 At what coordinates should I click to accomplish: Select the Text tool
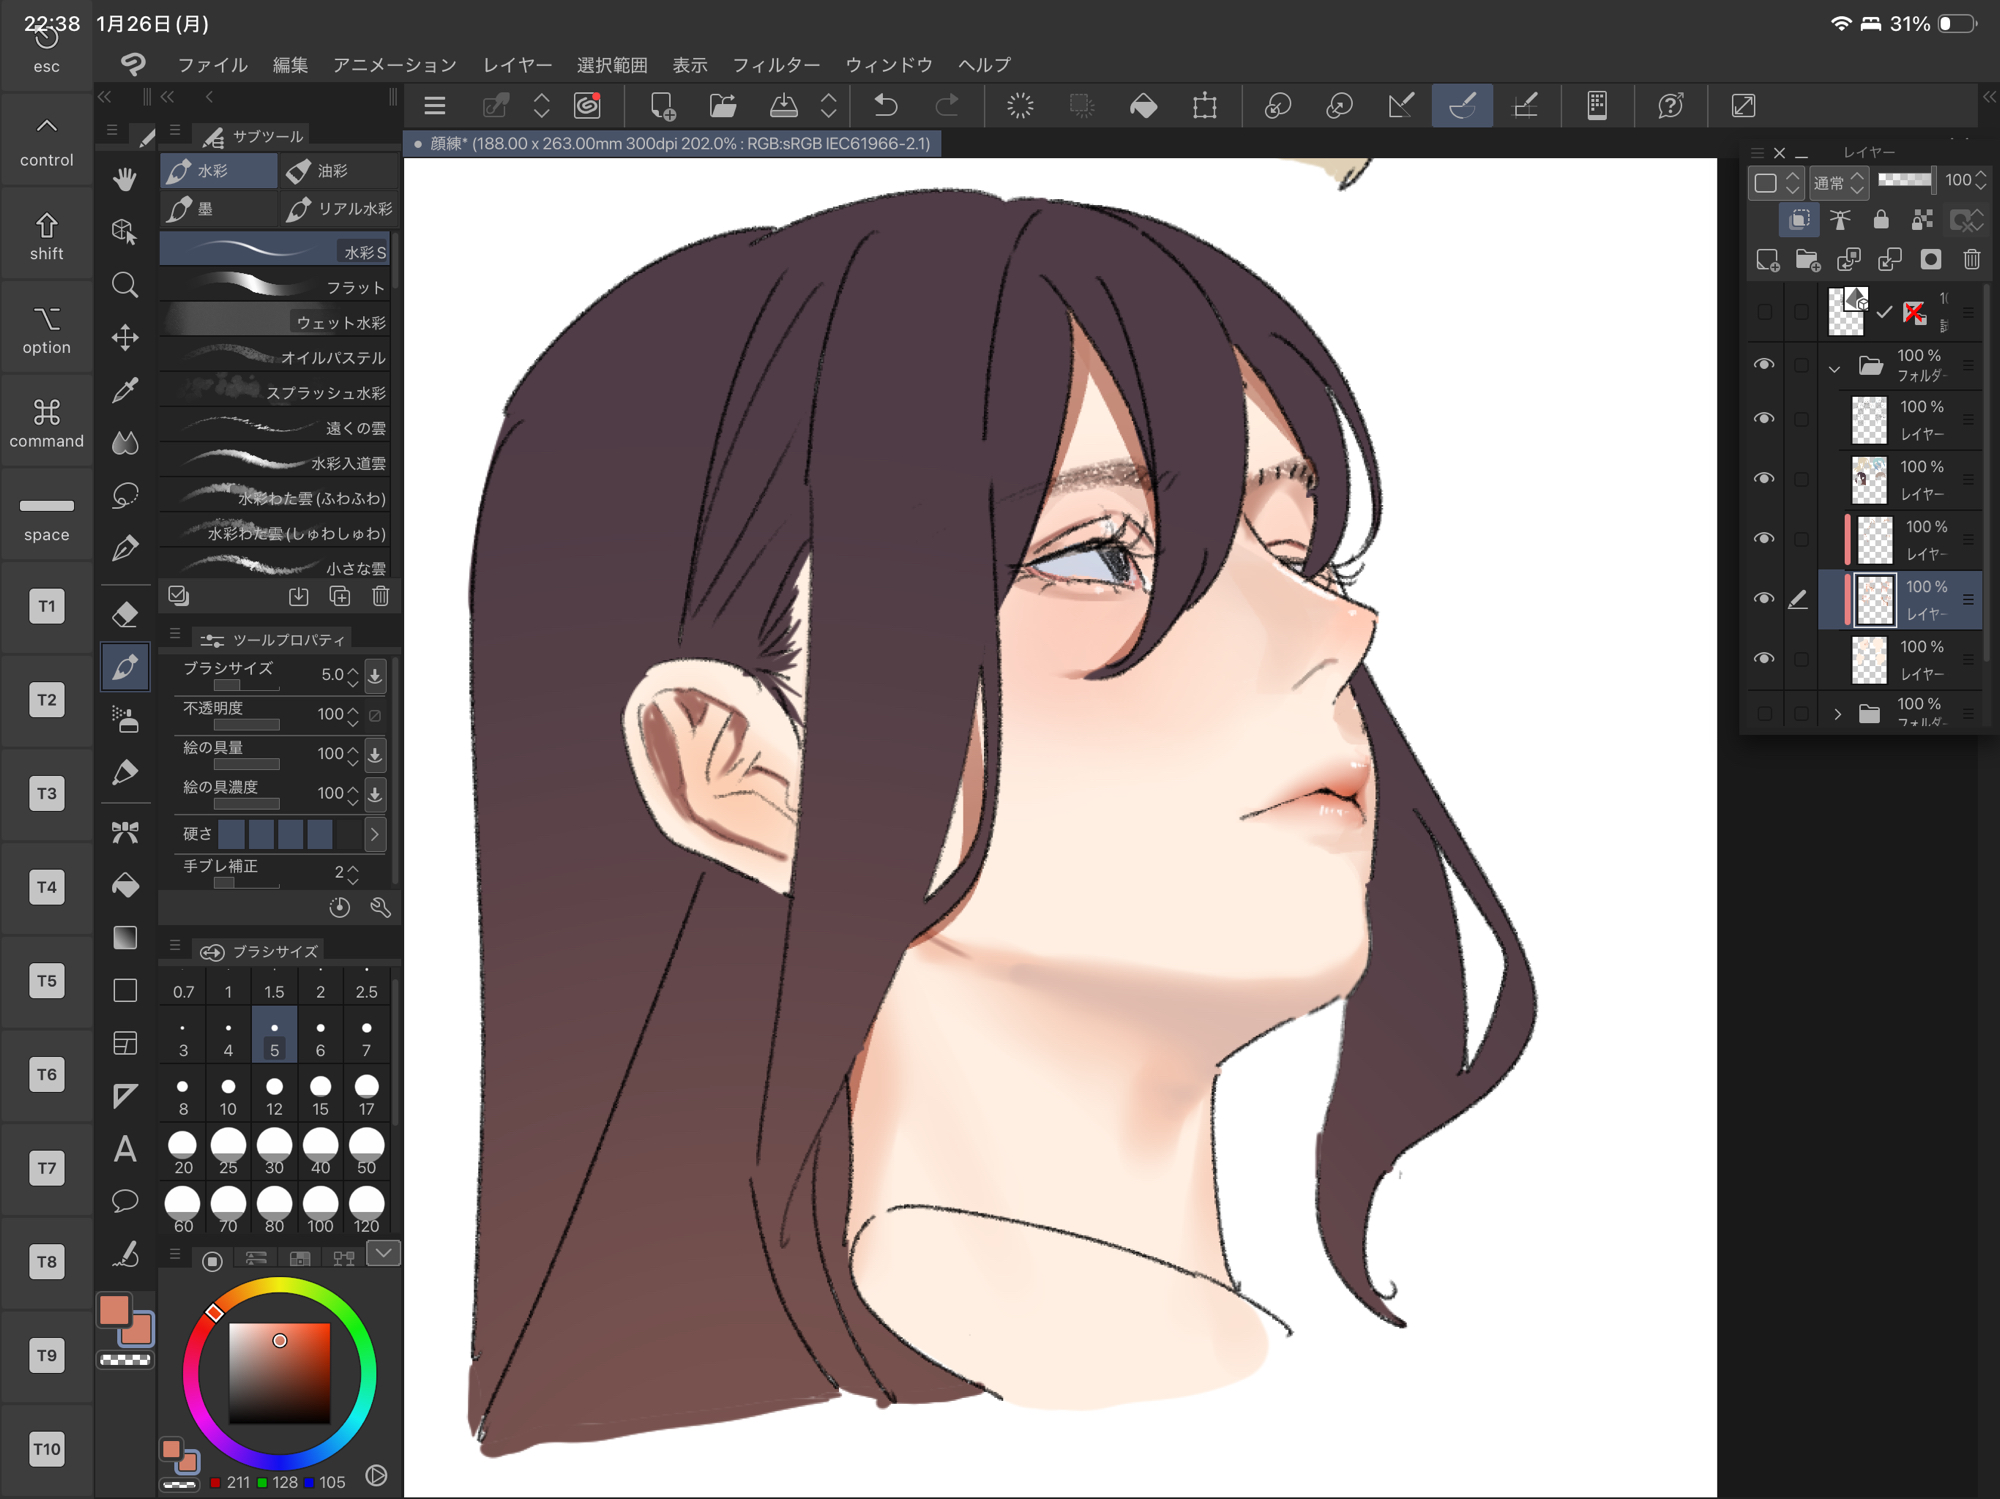(x=125, y=1149)
